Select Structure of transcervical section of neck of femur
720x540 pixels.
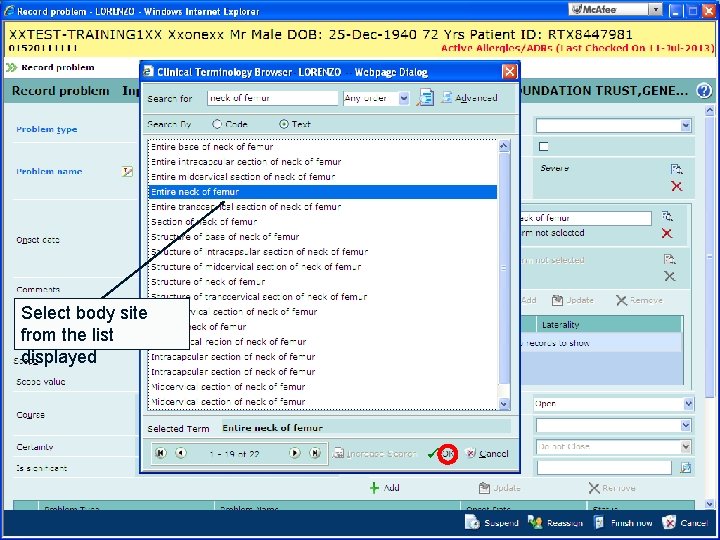point(323,297)
